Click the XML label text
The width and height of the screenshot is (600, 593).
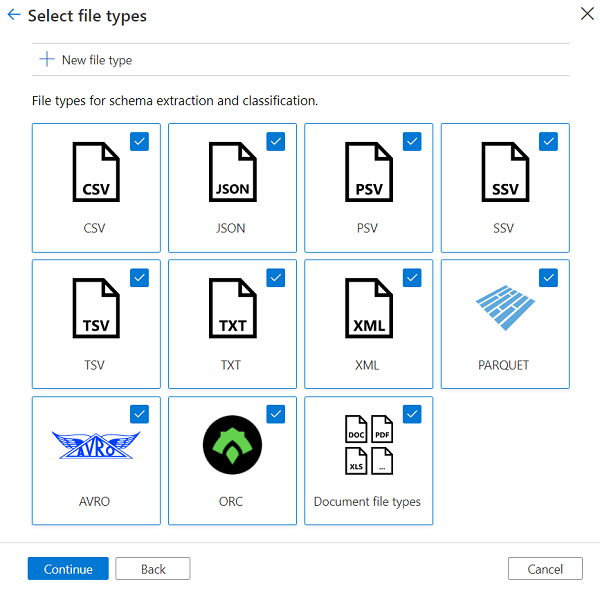coord(367,365)
